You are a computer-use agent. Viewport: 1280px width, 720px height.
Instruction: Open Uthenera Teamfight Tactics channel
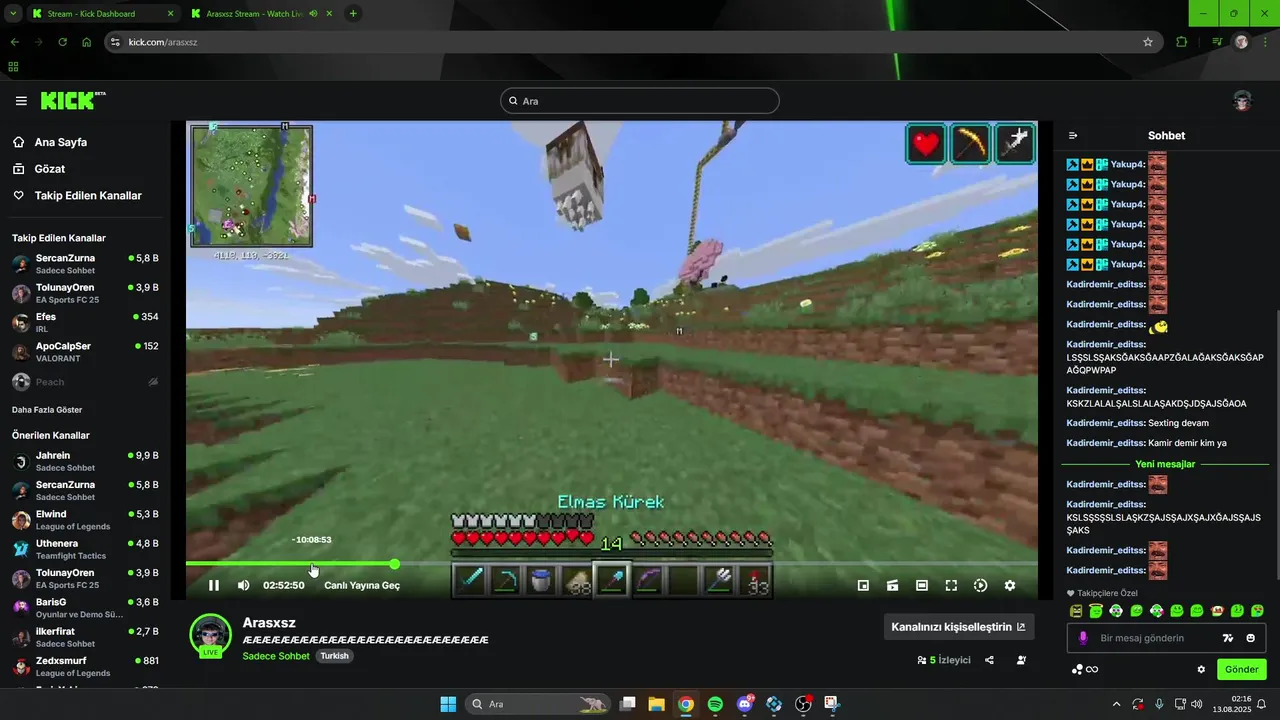click(85, 549)
